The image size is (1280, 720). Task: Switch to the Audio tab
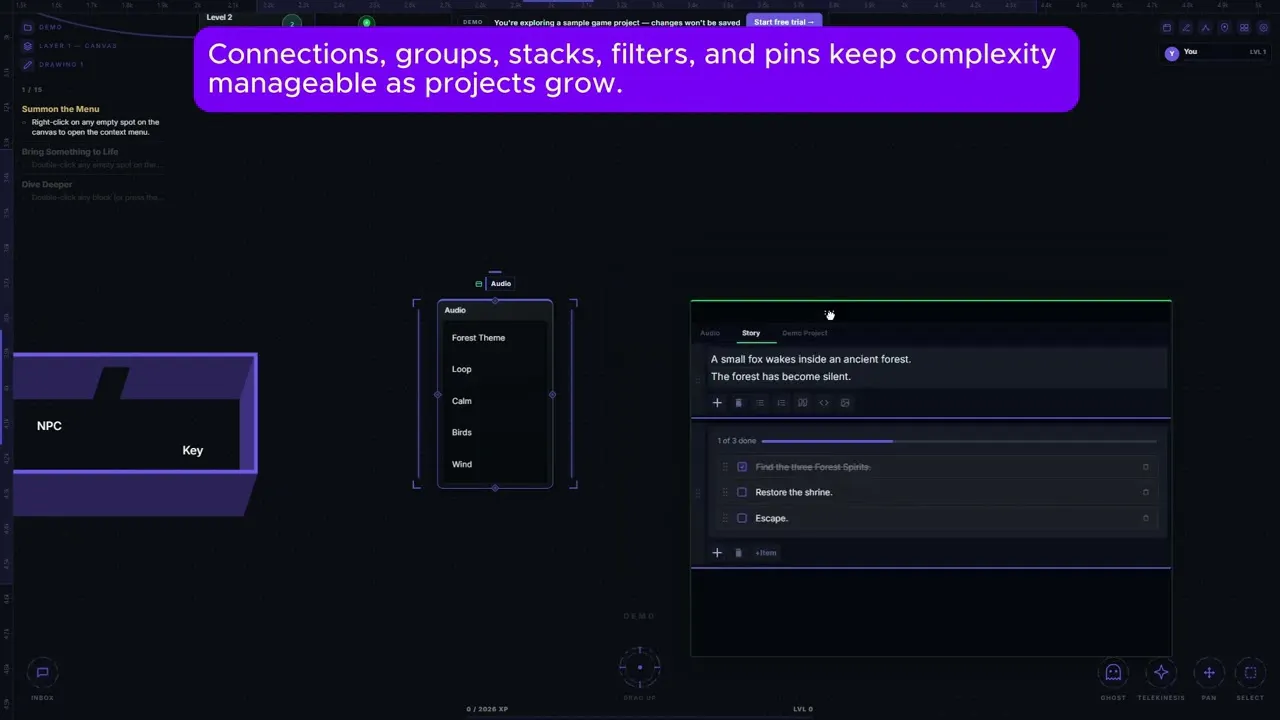pos(710,333)
